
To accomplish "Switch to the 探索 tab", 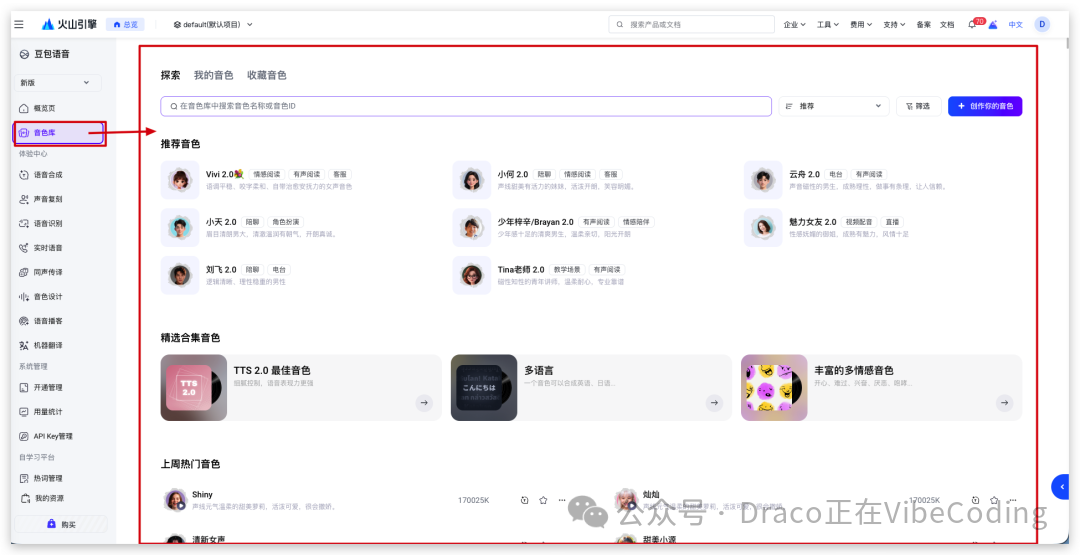I will 170,75.
